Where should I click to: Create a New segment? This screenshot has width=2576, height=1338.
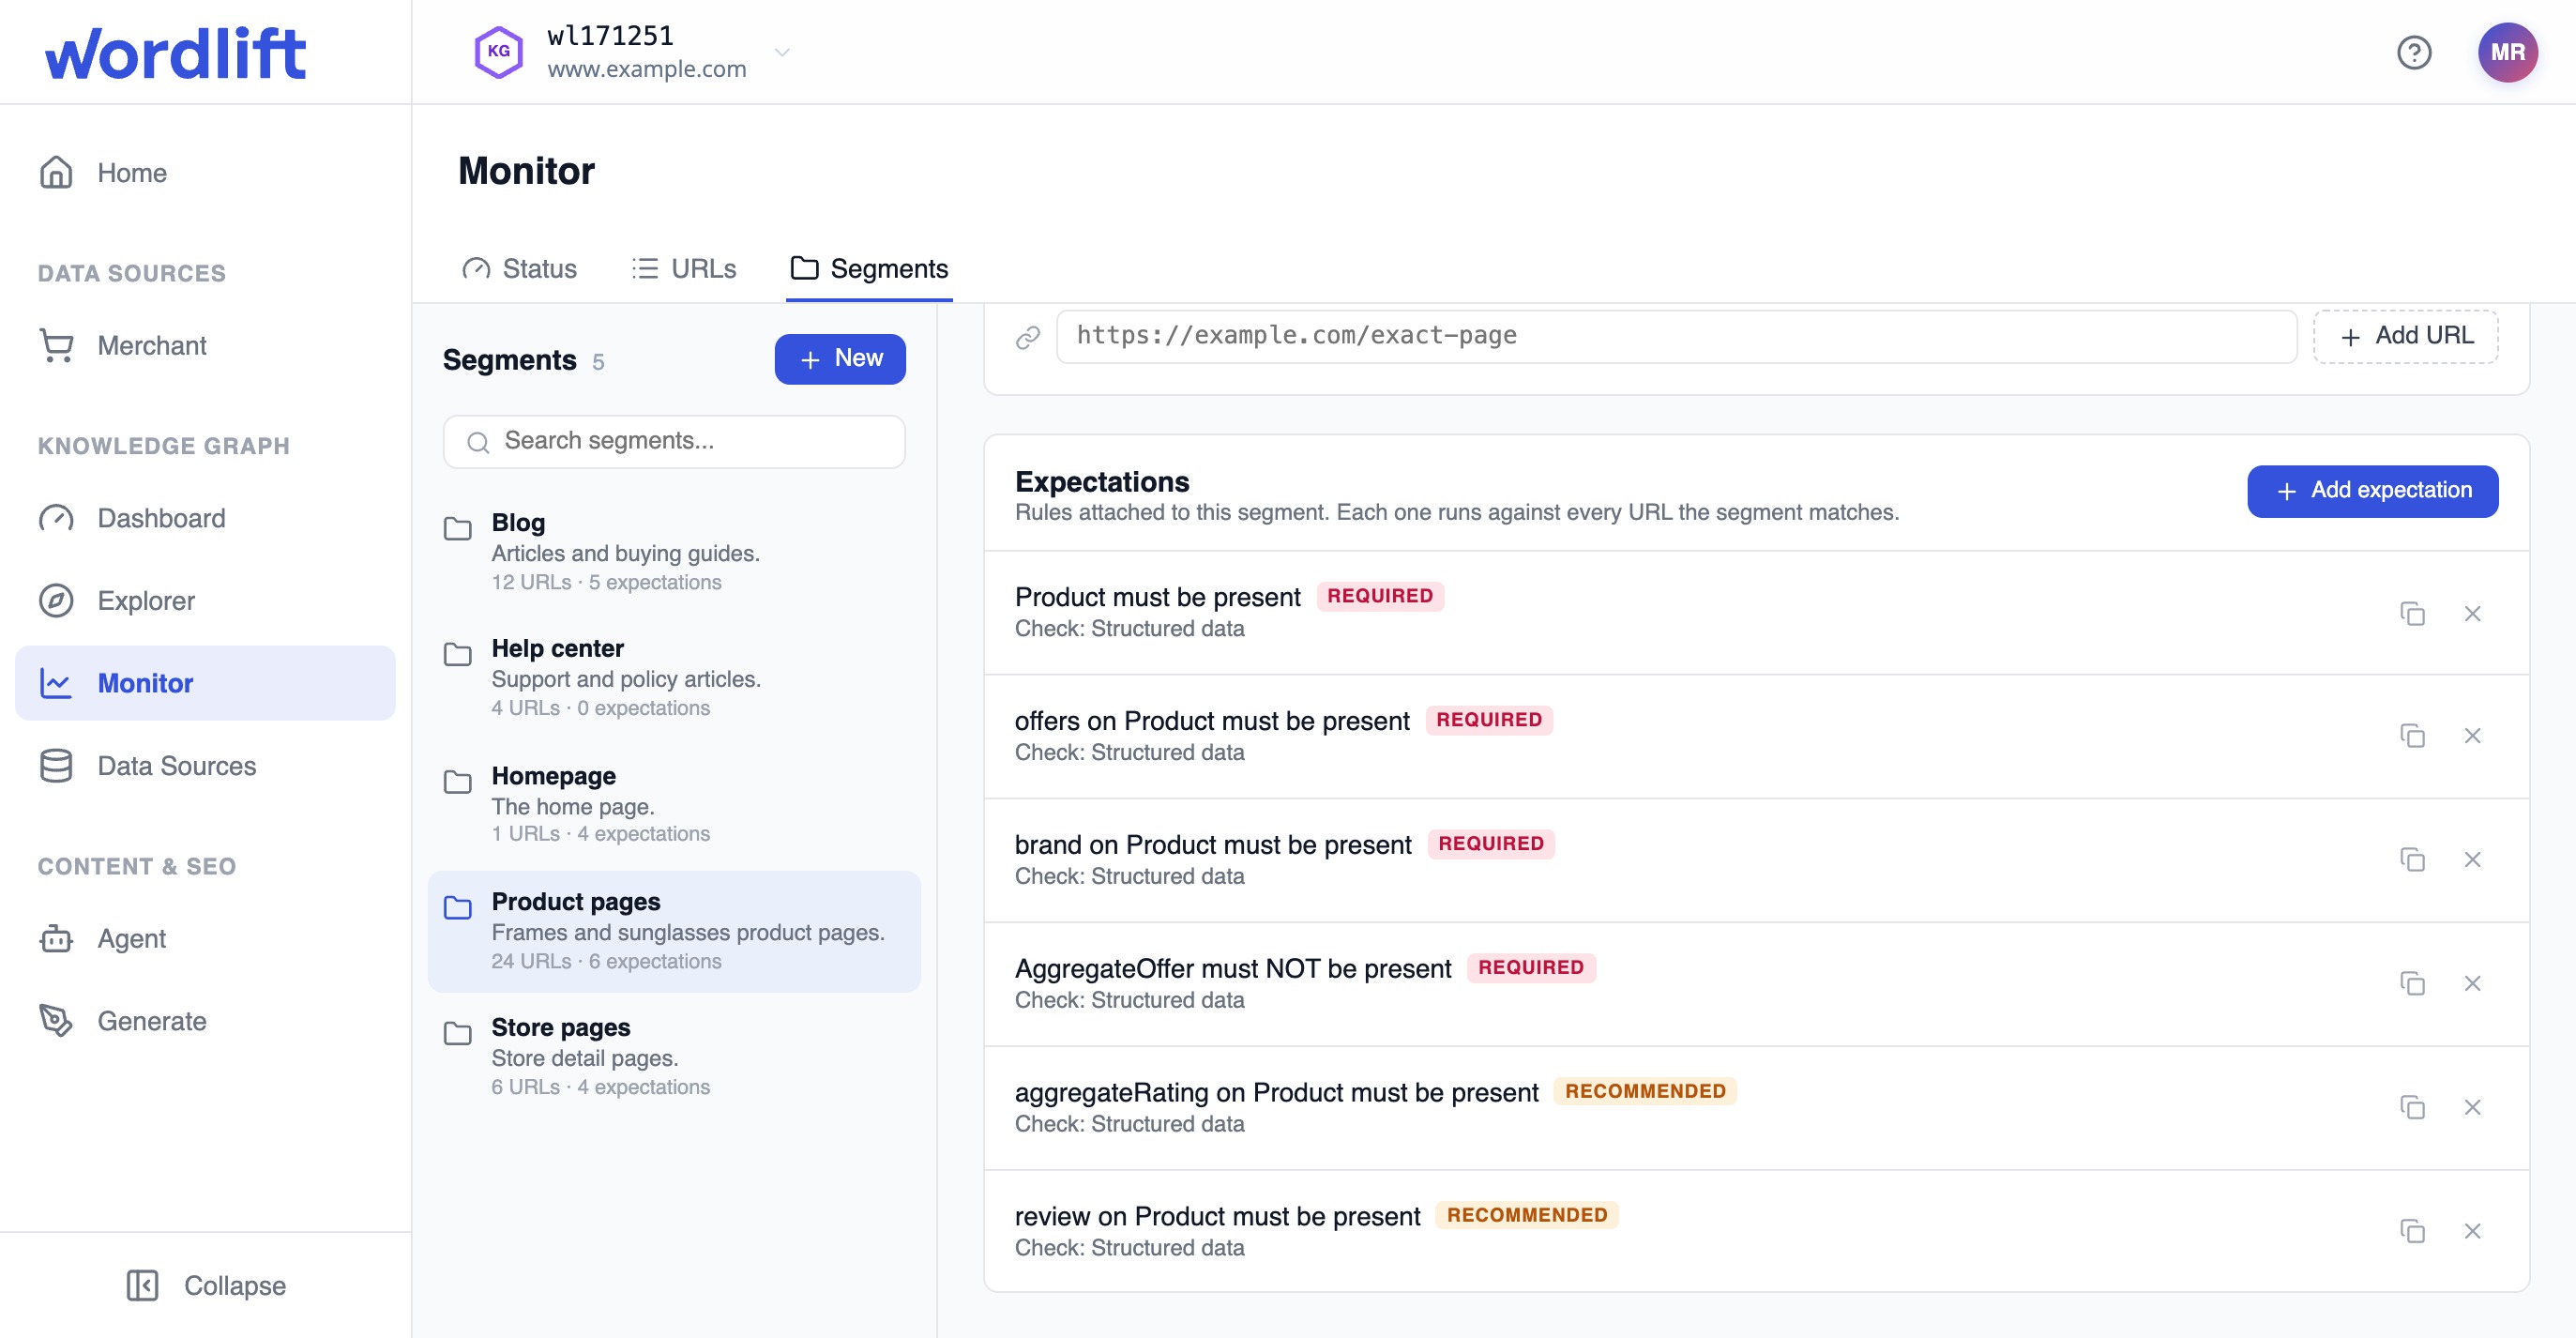840,359
